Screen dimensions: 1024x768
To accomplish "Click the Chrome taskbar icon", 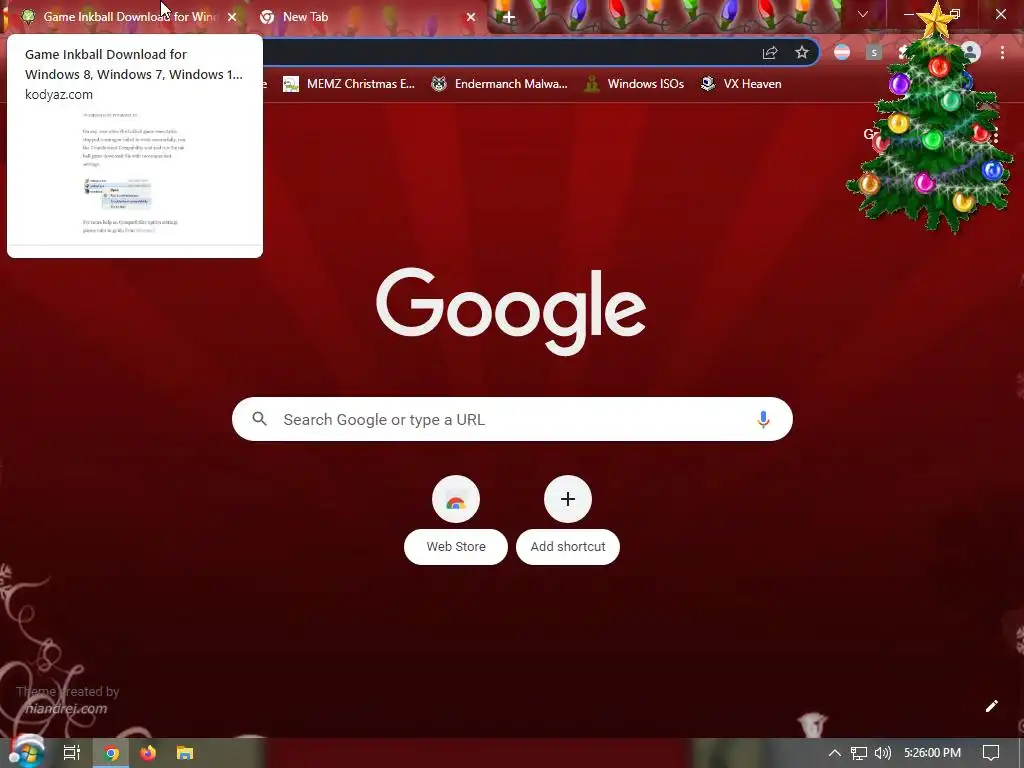I will pyautogui.click(x=112, y=753).
